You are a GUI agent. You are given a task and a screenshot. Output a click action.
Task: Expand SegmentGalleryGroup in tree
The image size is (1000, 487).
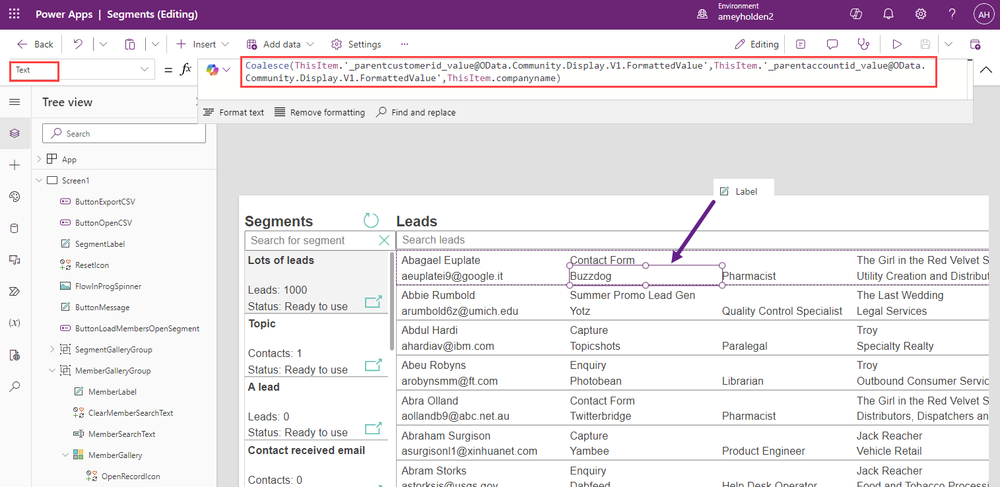tap(52, 349)
